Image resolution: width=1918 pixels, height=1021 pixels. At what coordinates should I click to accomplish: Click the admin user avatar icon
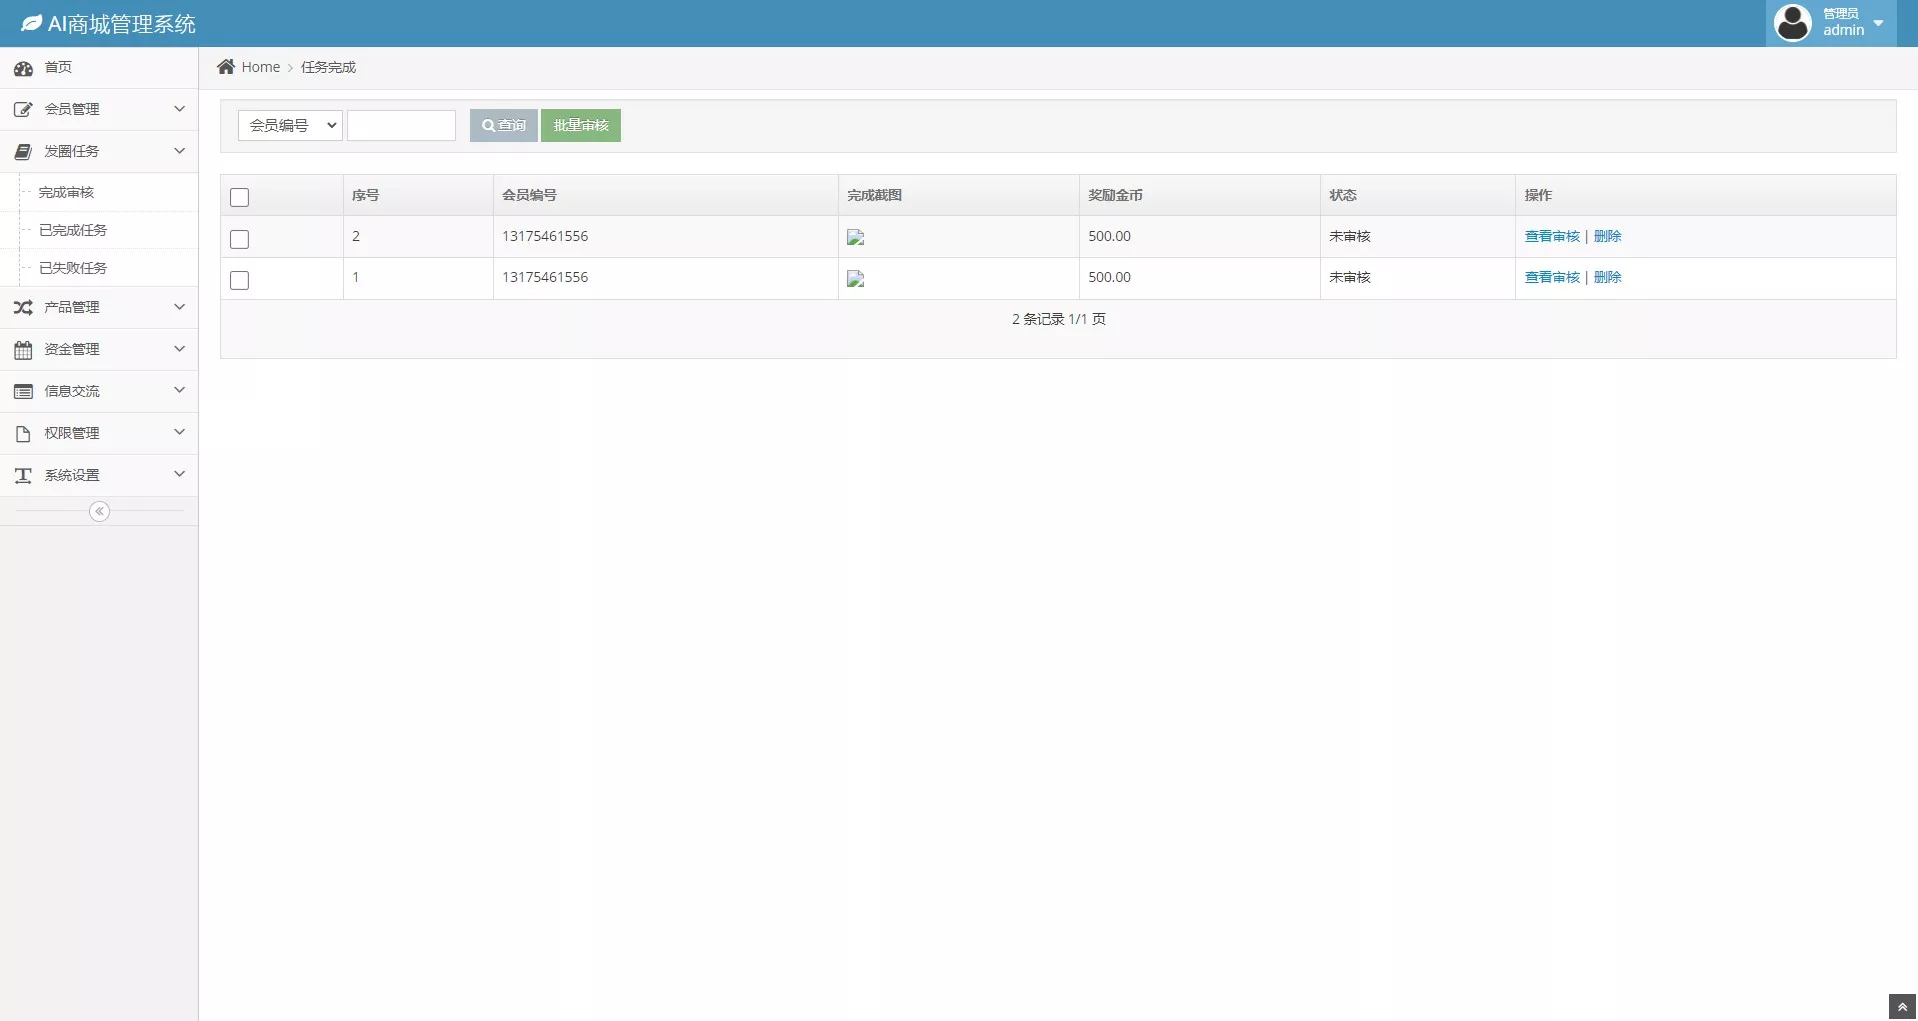(x=1792, y=23)
